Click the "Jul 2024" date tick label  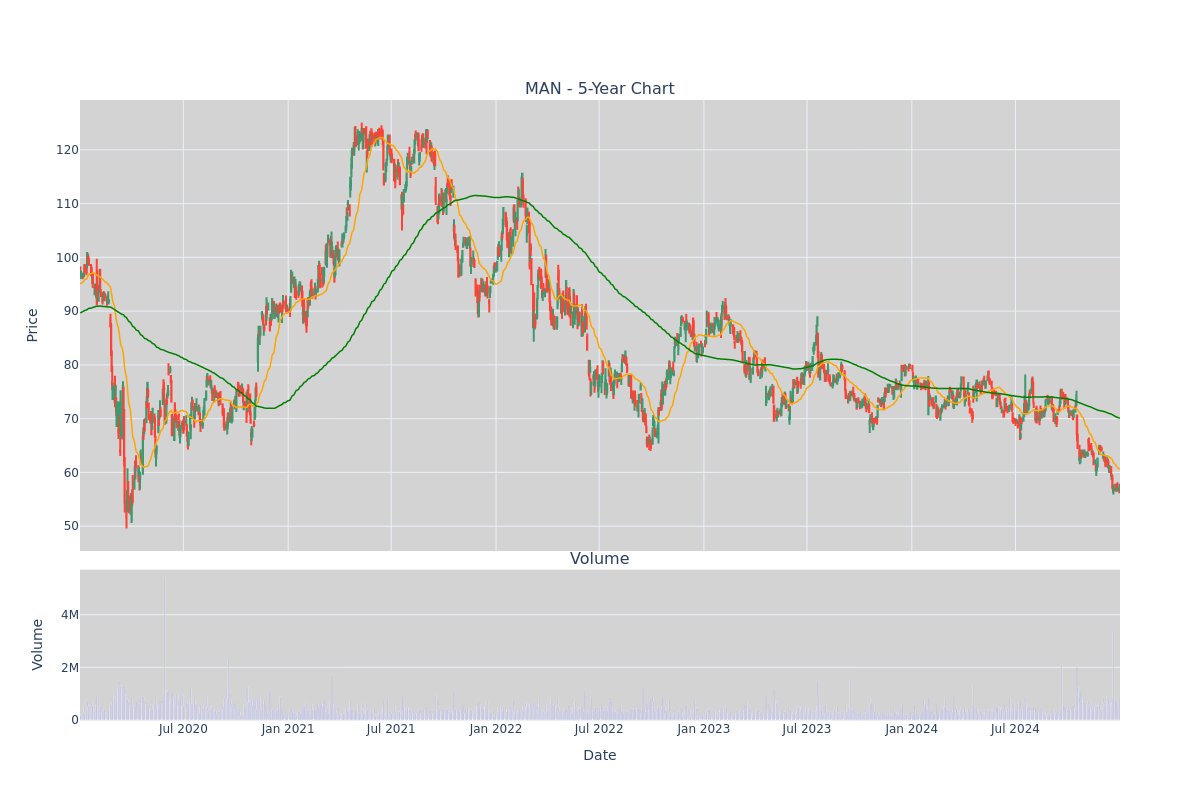1015,729
